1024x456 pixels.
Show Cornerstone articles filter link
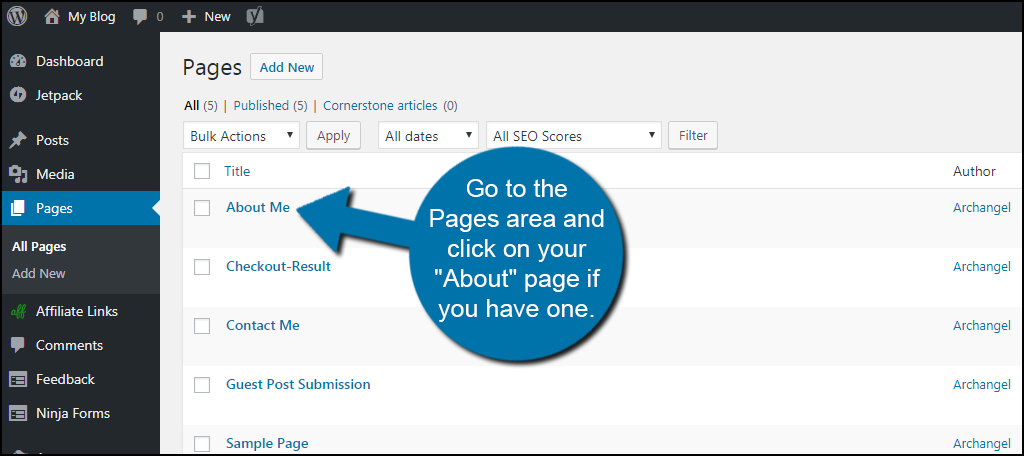(380, 105)
